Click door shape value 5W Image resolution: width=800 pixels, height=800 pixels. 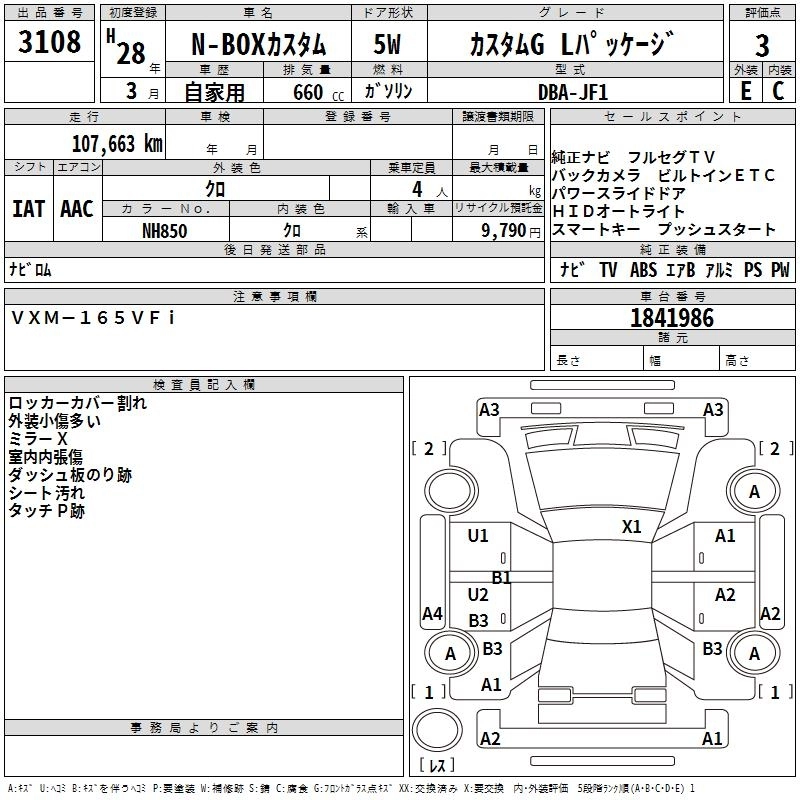point(387,44)
